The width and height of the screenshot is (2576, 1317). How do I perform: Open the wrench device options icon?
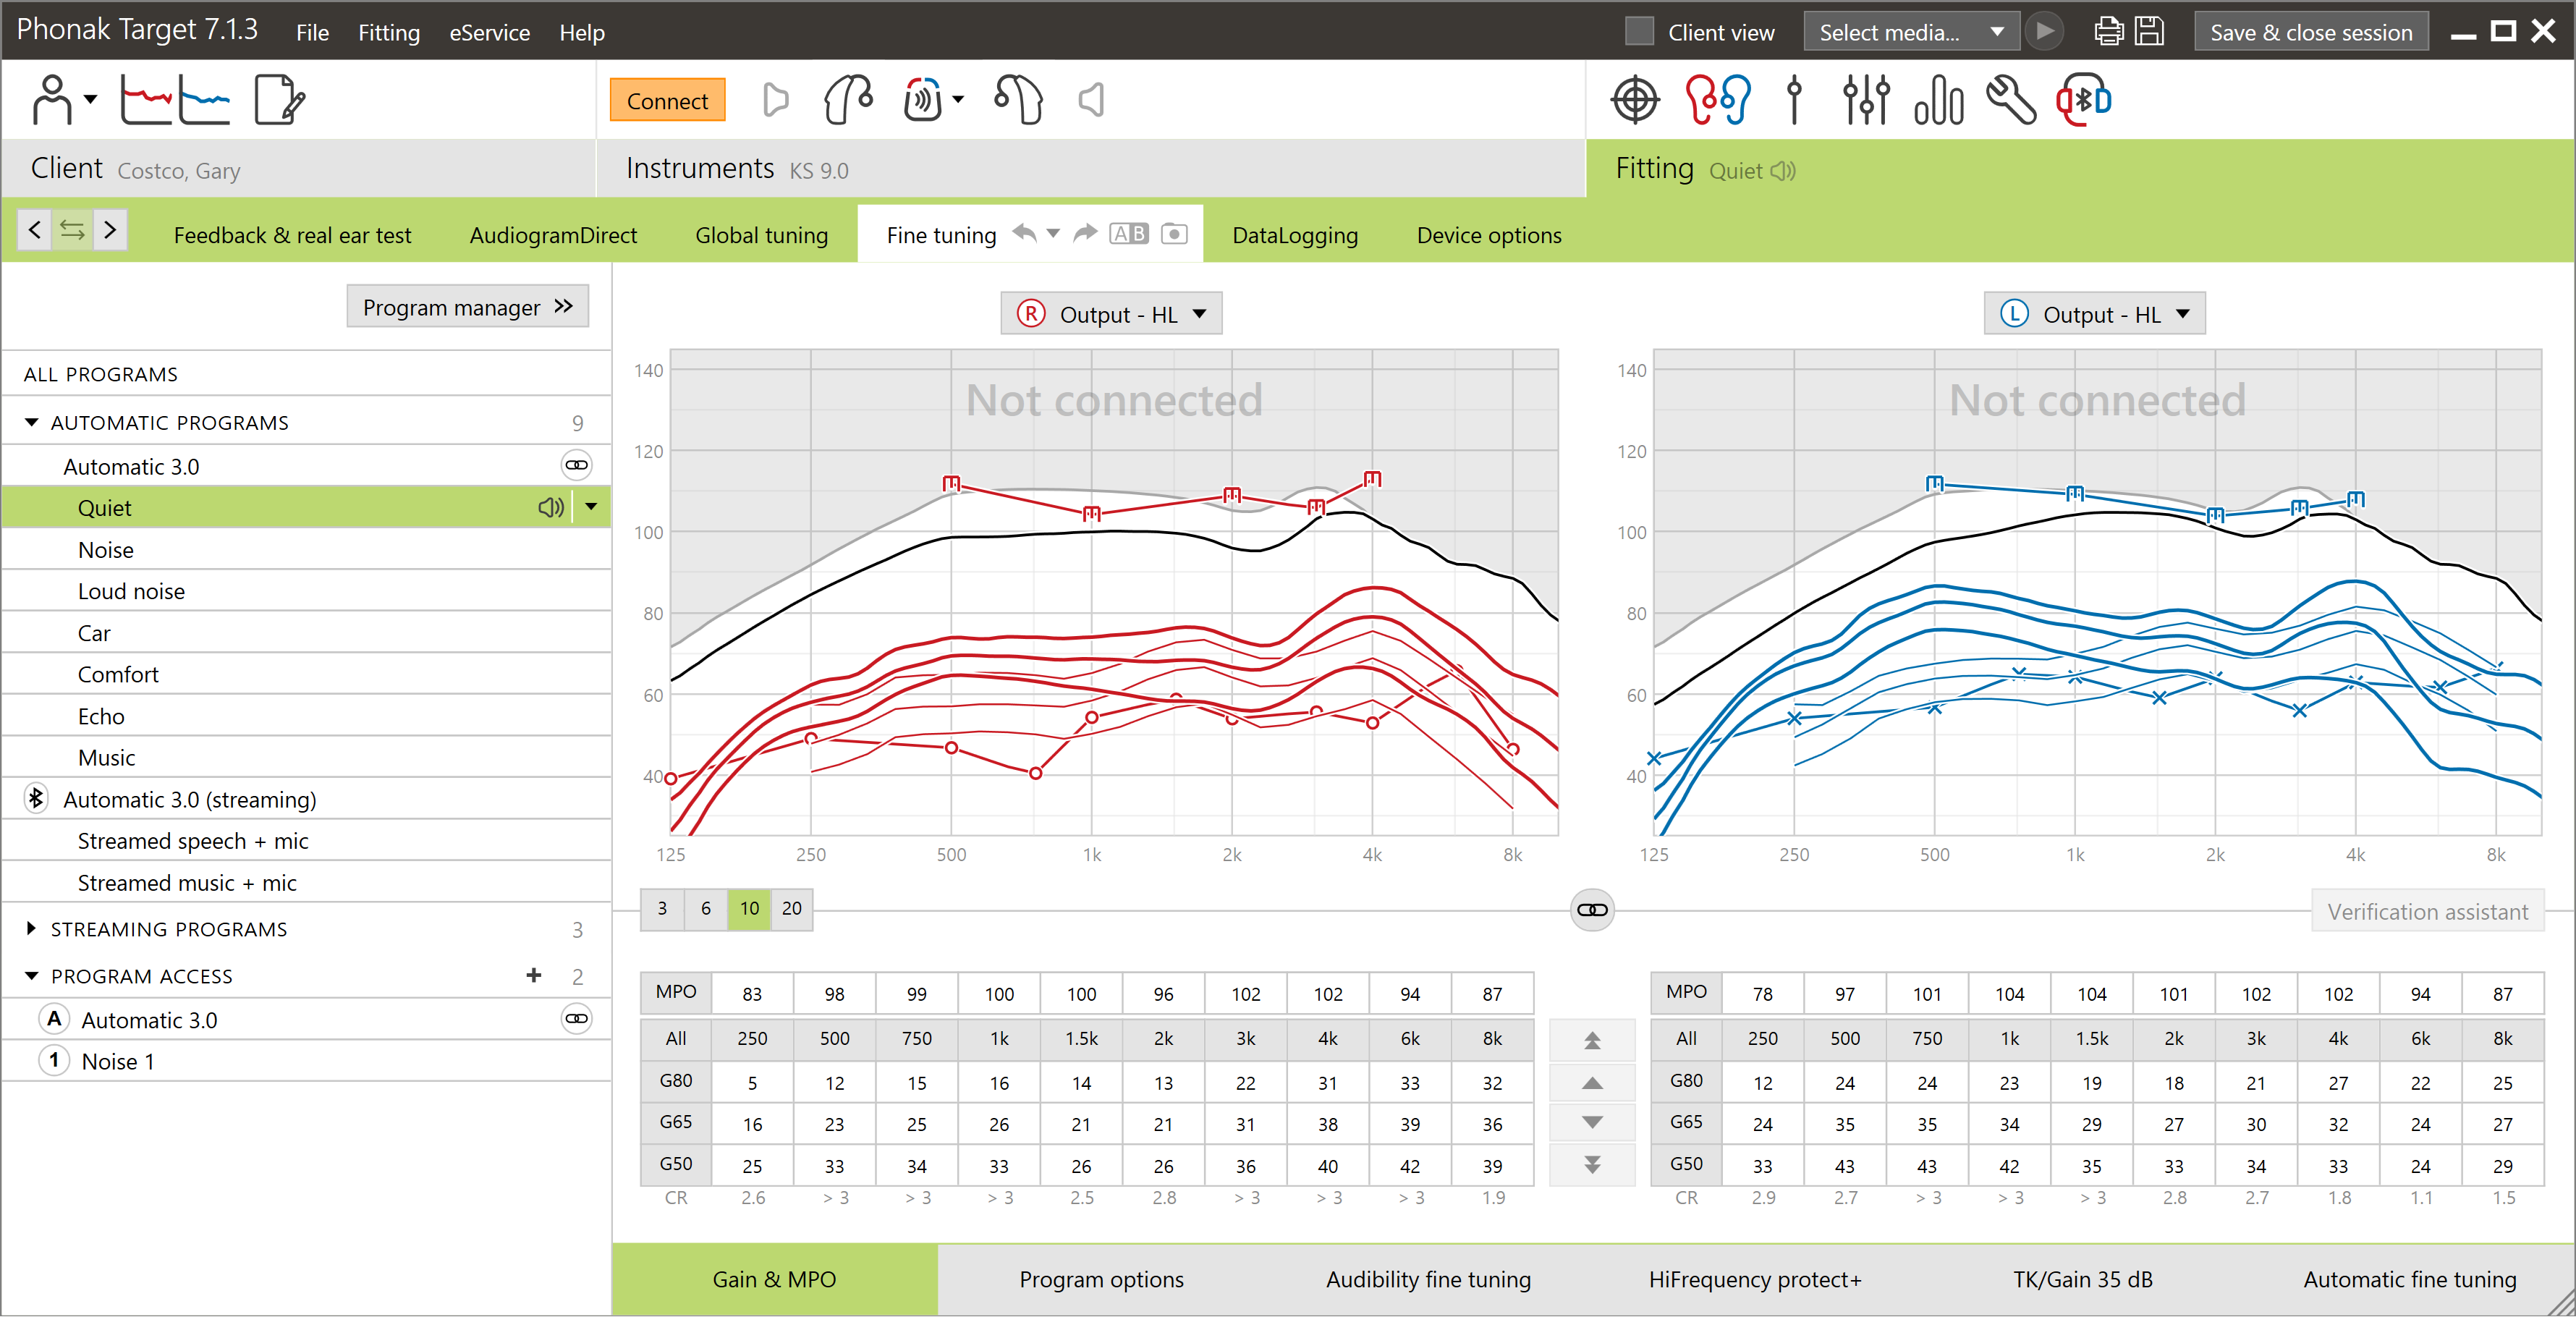coord(2011,100)
